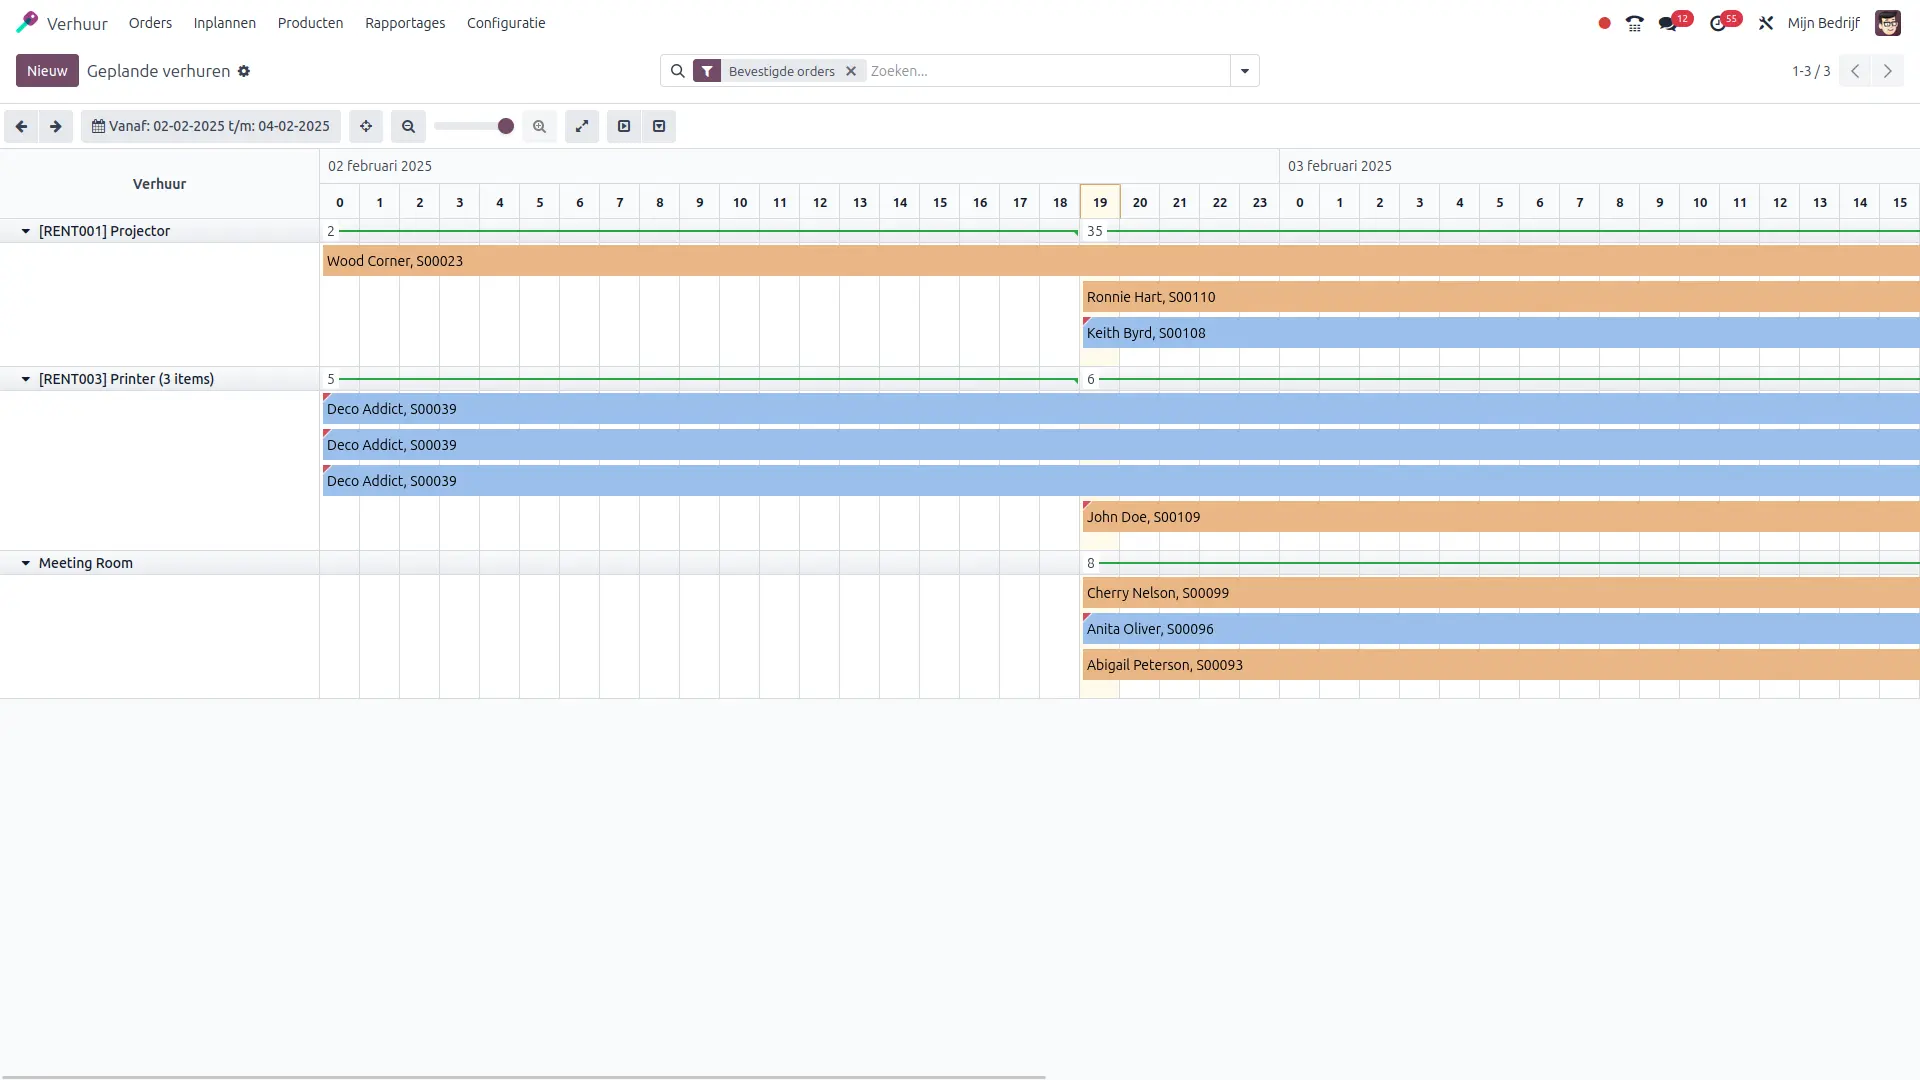The width and height of the screenshot is (1920, 1080).
Task: Click the zoom out icon on timeline
Action: pyautogui.click(x=409, y=125)
